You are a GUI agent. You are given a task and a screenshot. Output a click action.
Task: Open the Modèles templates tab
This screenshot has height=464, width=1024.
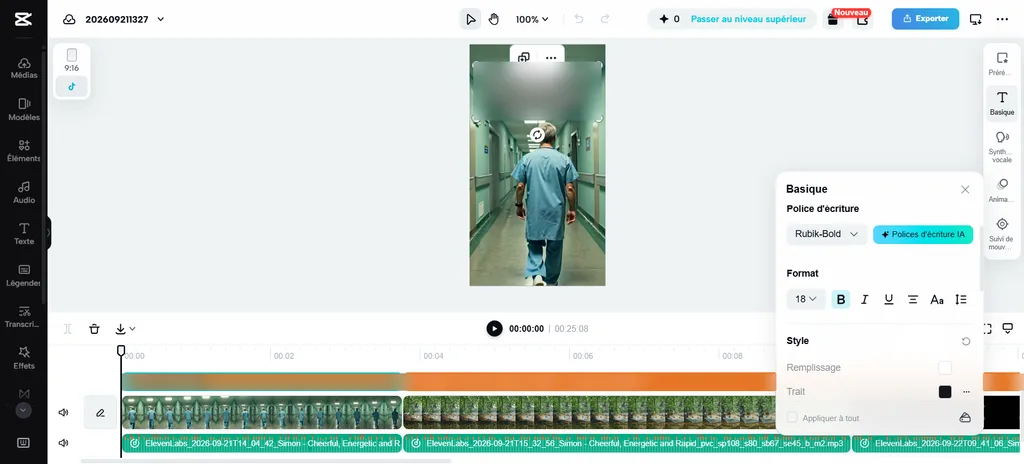pyautogui.click(x=24, y=110)
